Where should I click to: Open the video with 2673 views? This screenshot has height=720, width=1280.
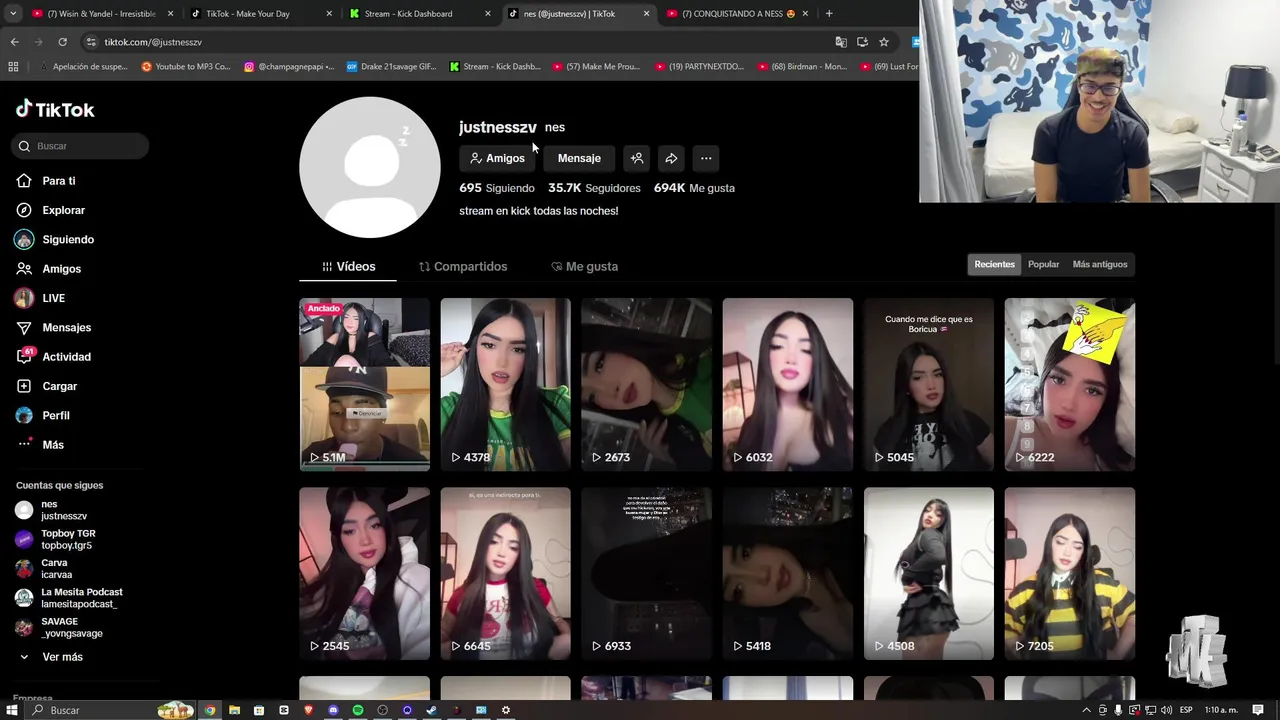coord(646,384)
